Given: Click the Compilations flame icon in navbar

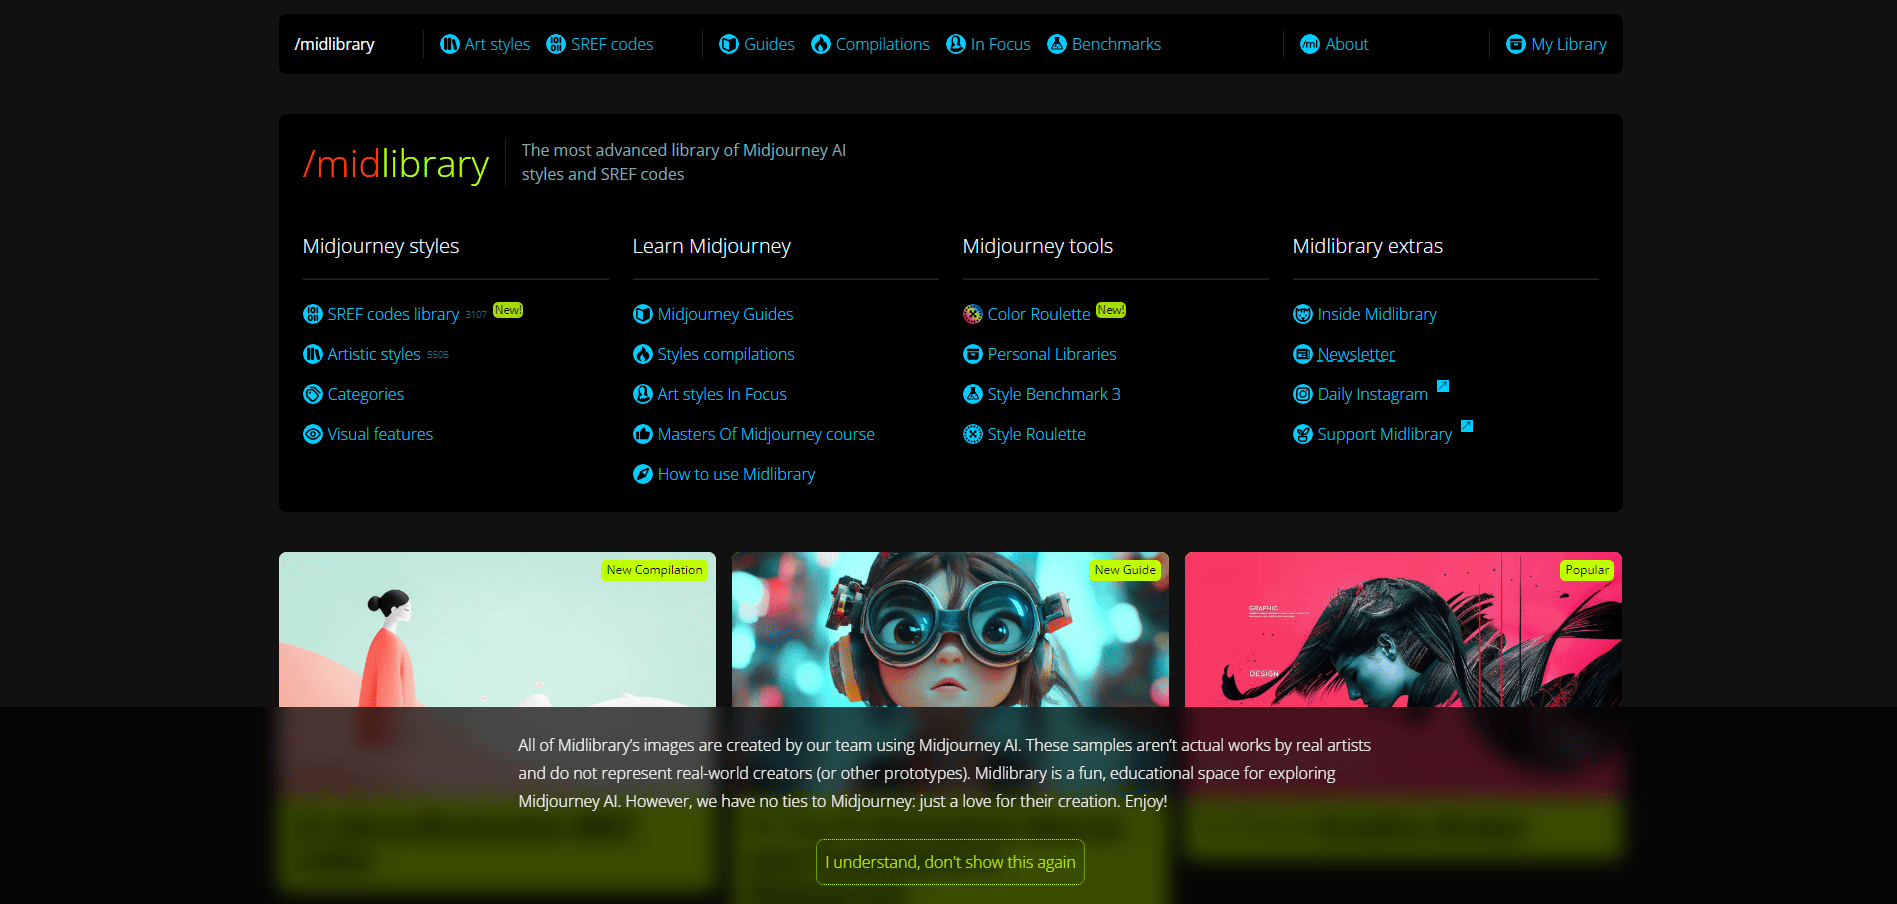Looking at the screenshot, I should point(821,44).
